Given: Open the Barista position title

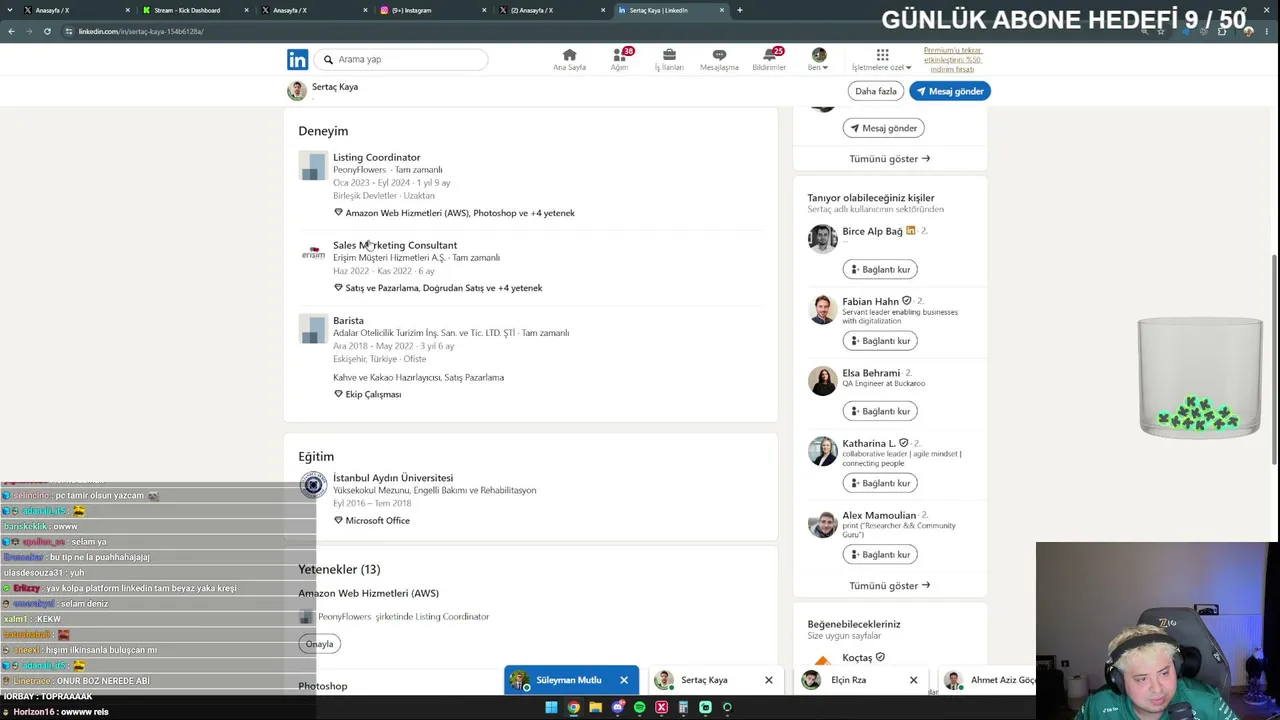Looking at the screenshot, I should click(348, 321).
